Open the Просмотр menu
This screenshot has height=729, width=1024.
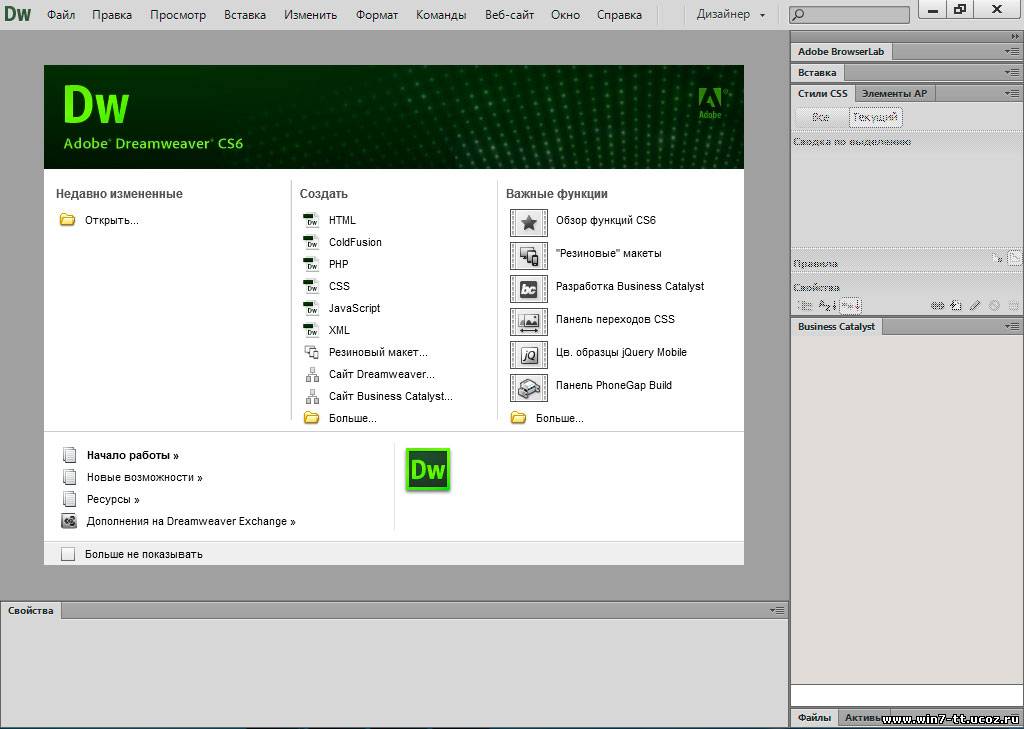(x=178, y=14)
